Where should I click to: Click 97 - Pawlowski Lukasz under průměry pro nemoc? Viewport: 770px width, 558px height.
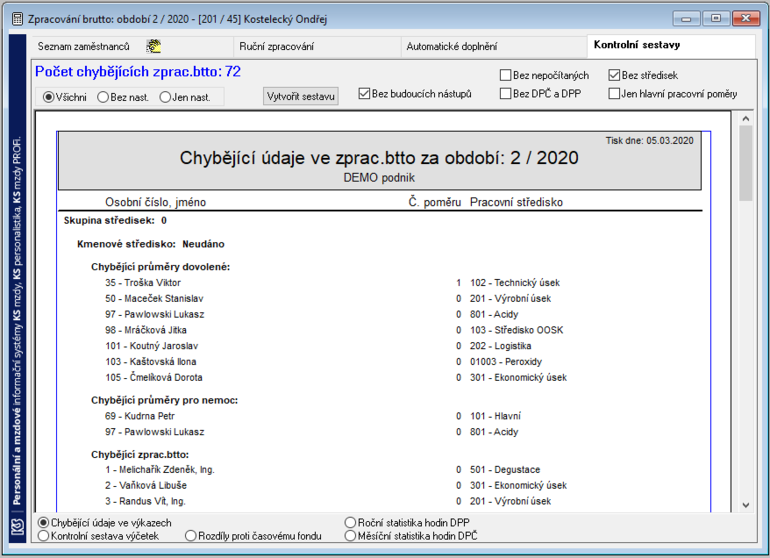[154, 432]
